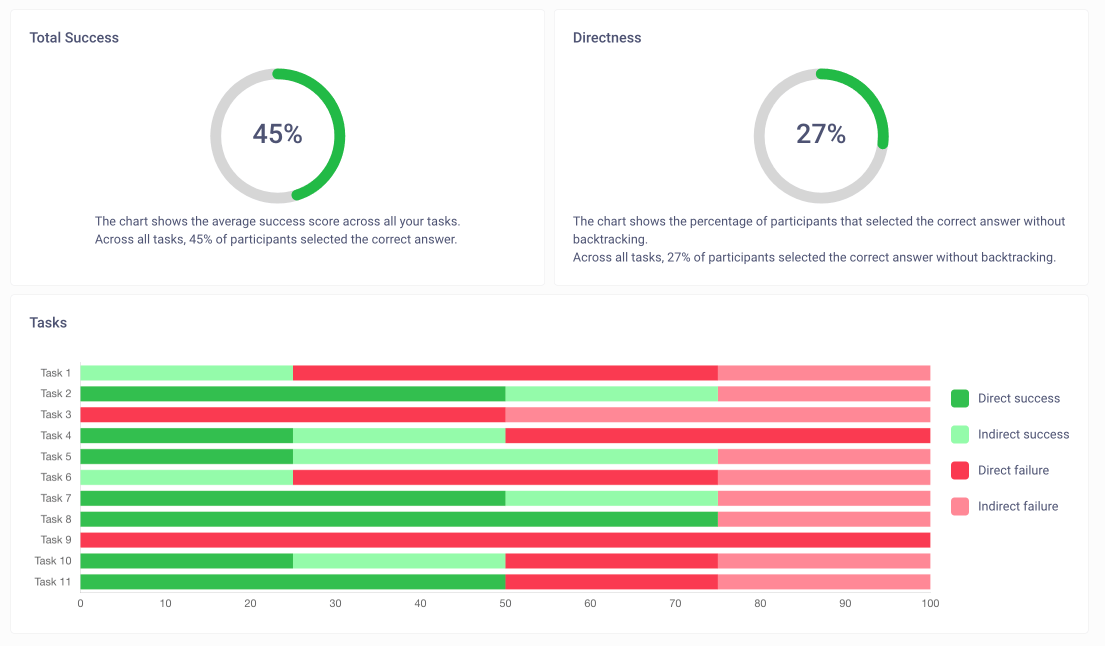Click the Indirect success legend swatch
Viewport: 1105px width, 646px height.
pyautogui.click(x=960, y=435)
